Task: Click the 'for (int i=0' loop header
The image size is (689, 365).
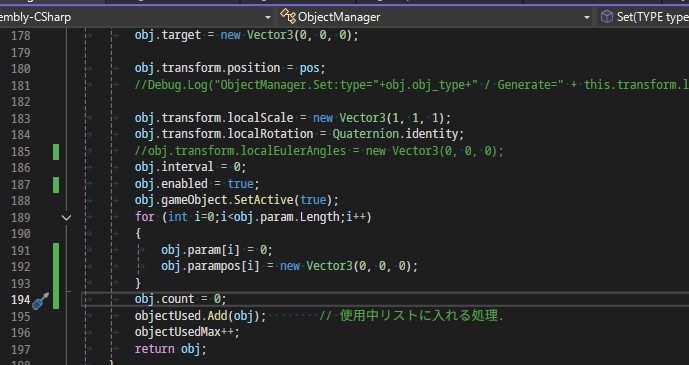Action: click(253, 217)
